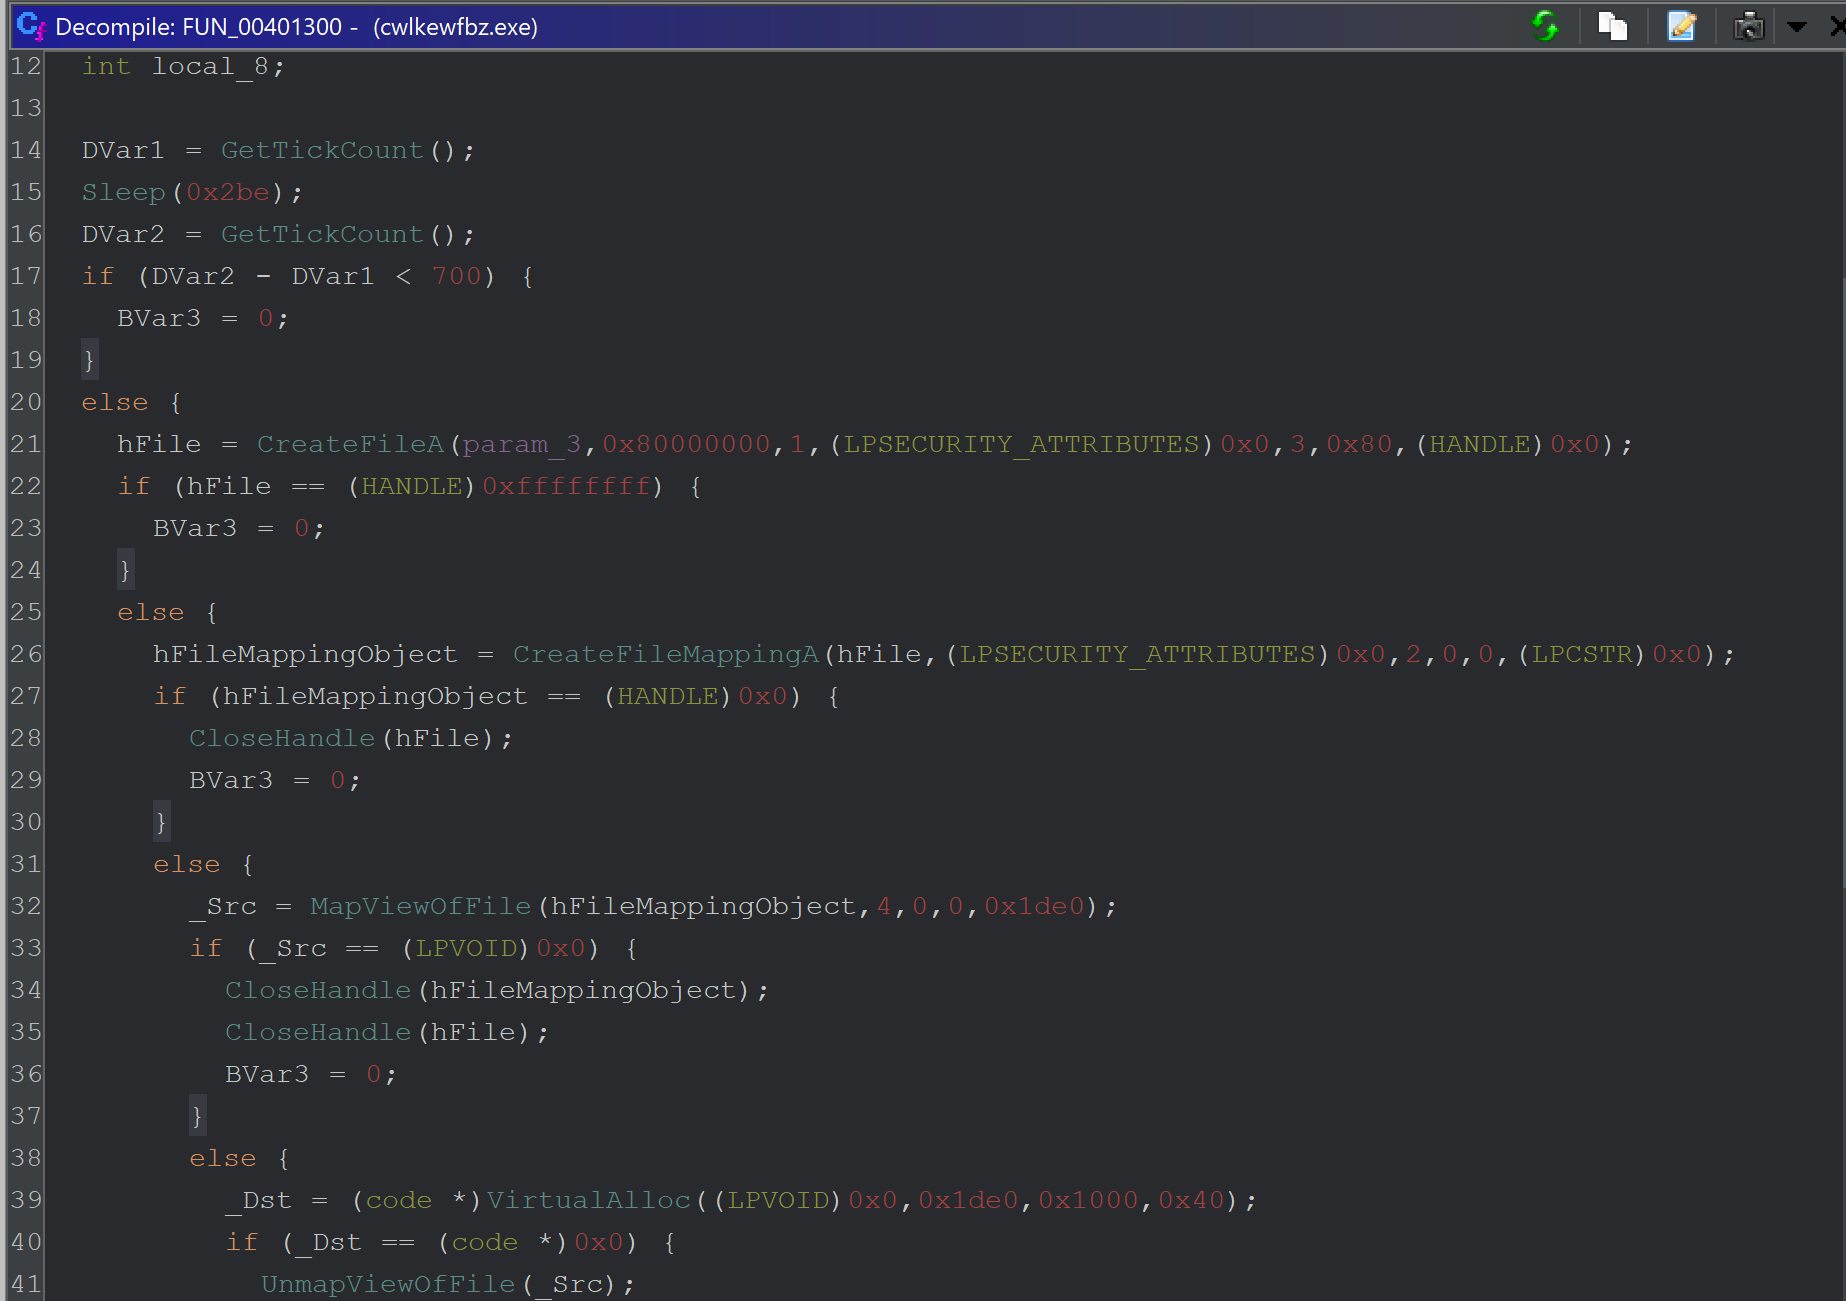Click CloseHandle(hFileMappingObject) on line 34
The height and width of the screenshot is (1301, 1846).
pos(318,990)
